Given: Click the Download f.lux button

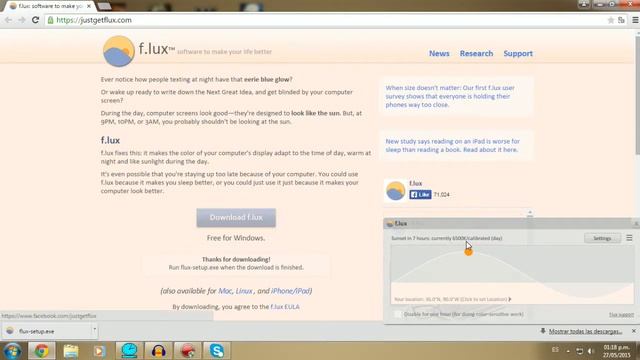Looking at the screenshot, I should pos(236,218).
